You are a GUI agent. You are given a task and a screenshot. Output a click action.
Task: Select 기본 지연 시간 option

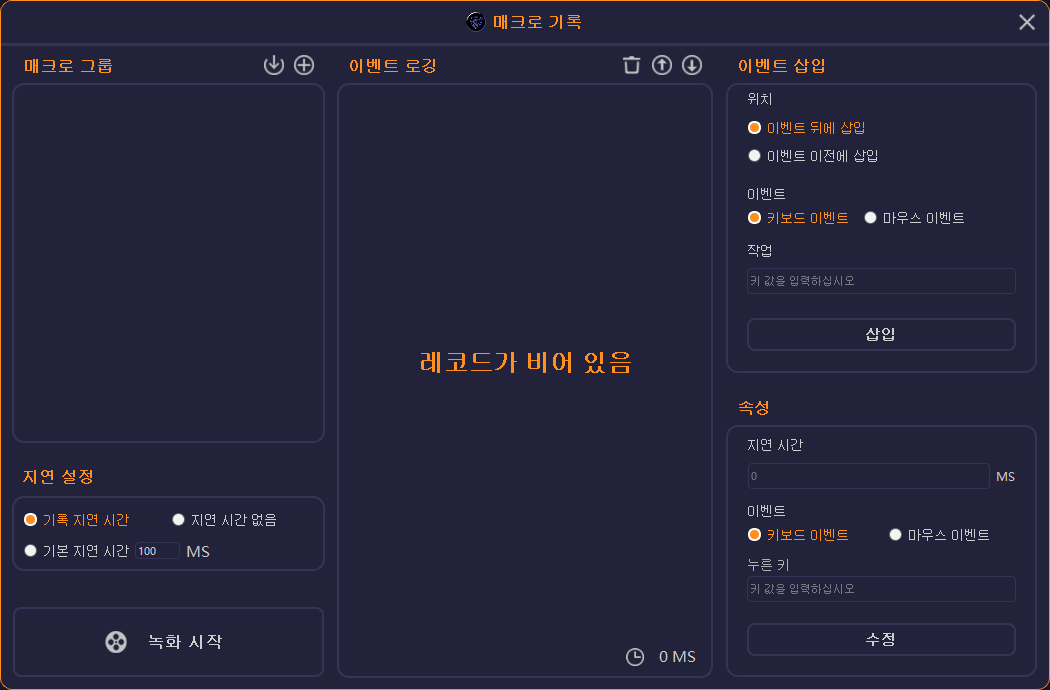[x=76, y=551]
